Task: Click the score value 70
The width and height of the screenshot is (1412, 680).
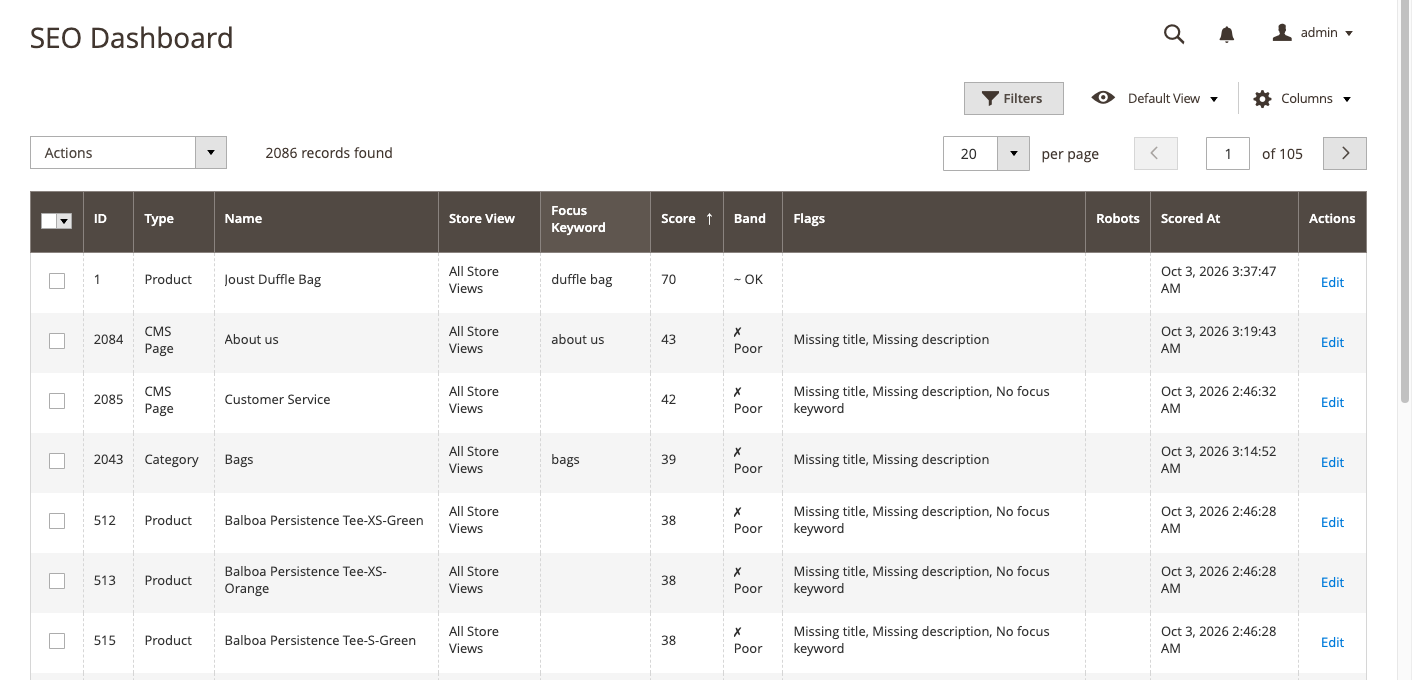Action: 669,279
